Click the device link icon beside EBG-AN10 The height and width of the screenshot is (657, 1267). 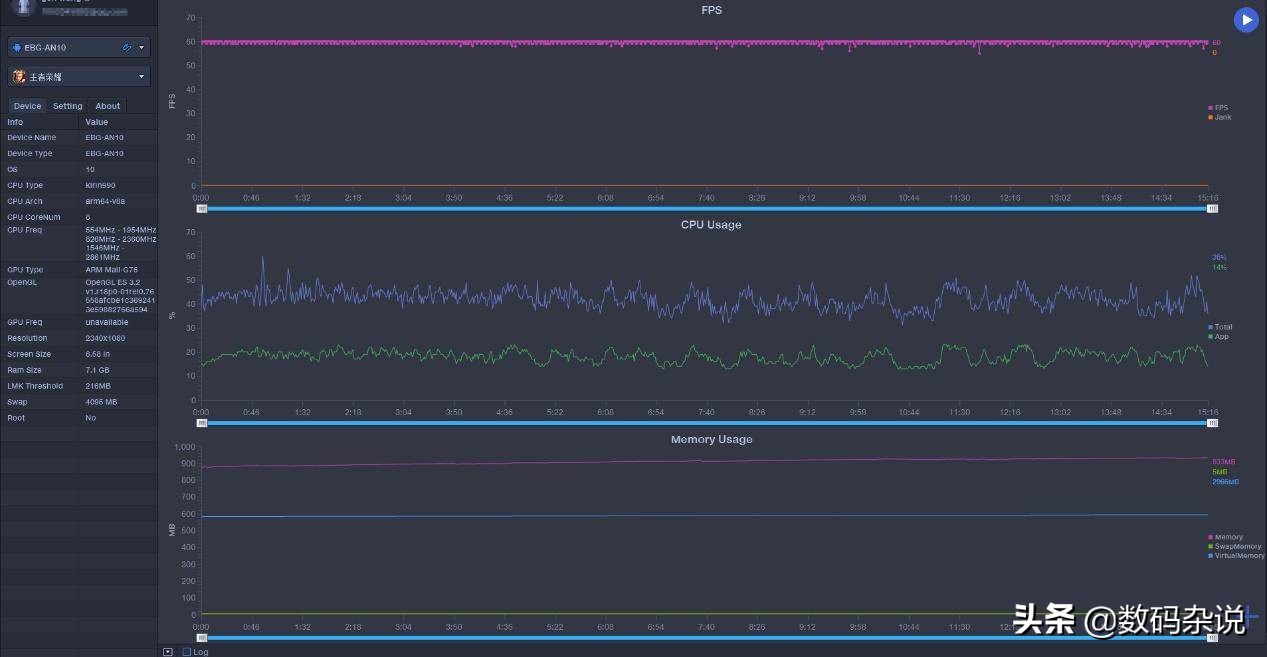pos(127,47)
